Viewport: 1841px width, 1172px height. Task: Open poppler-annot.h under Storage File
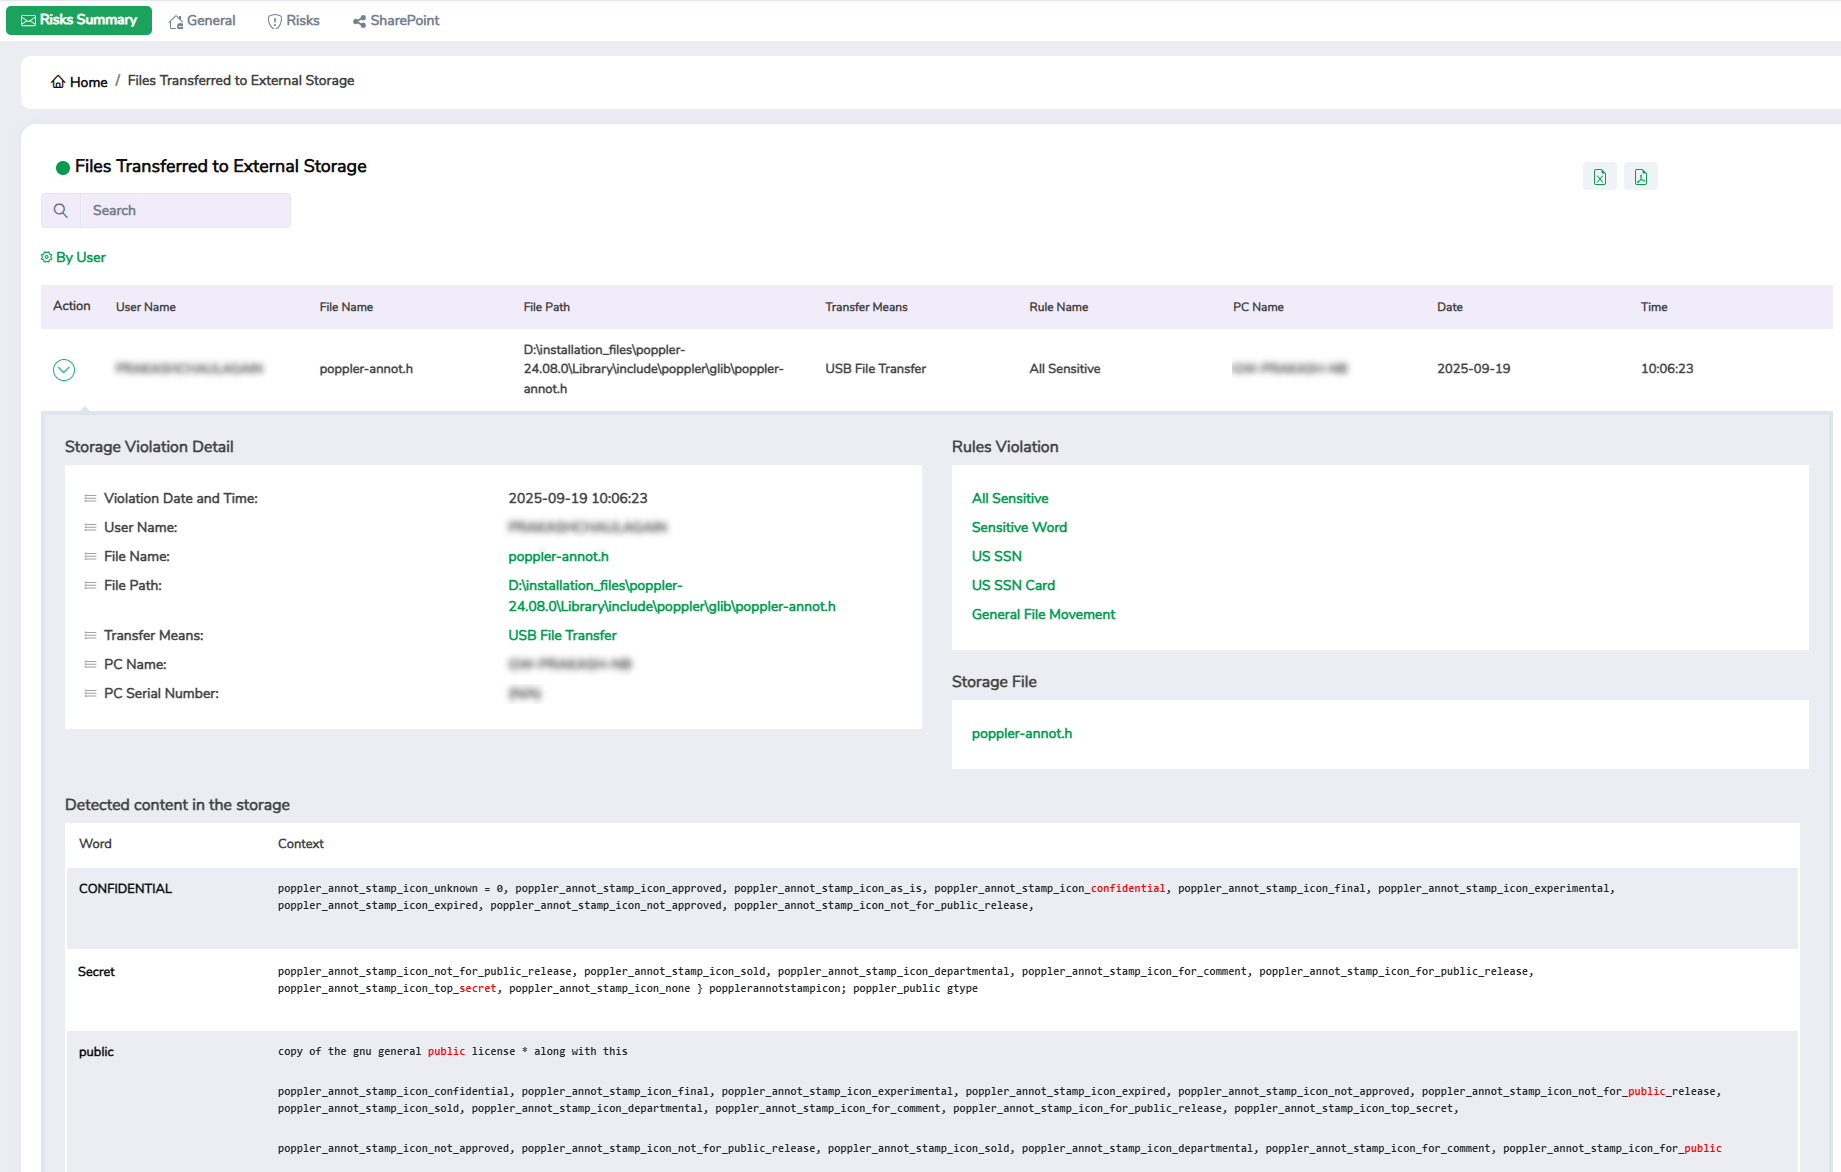[x=1021, y=733]
